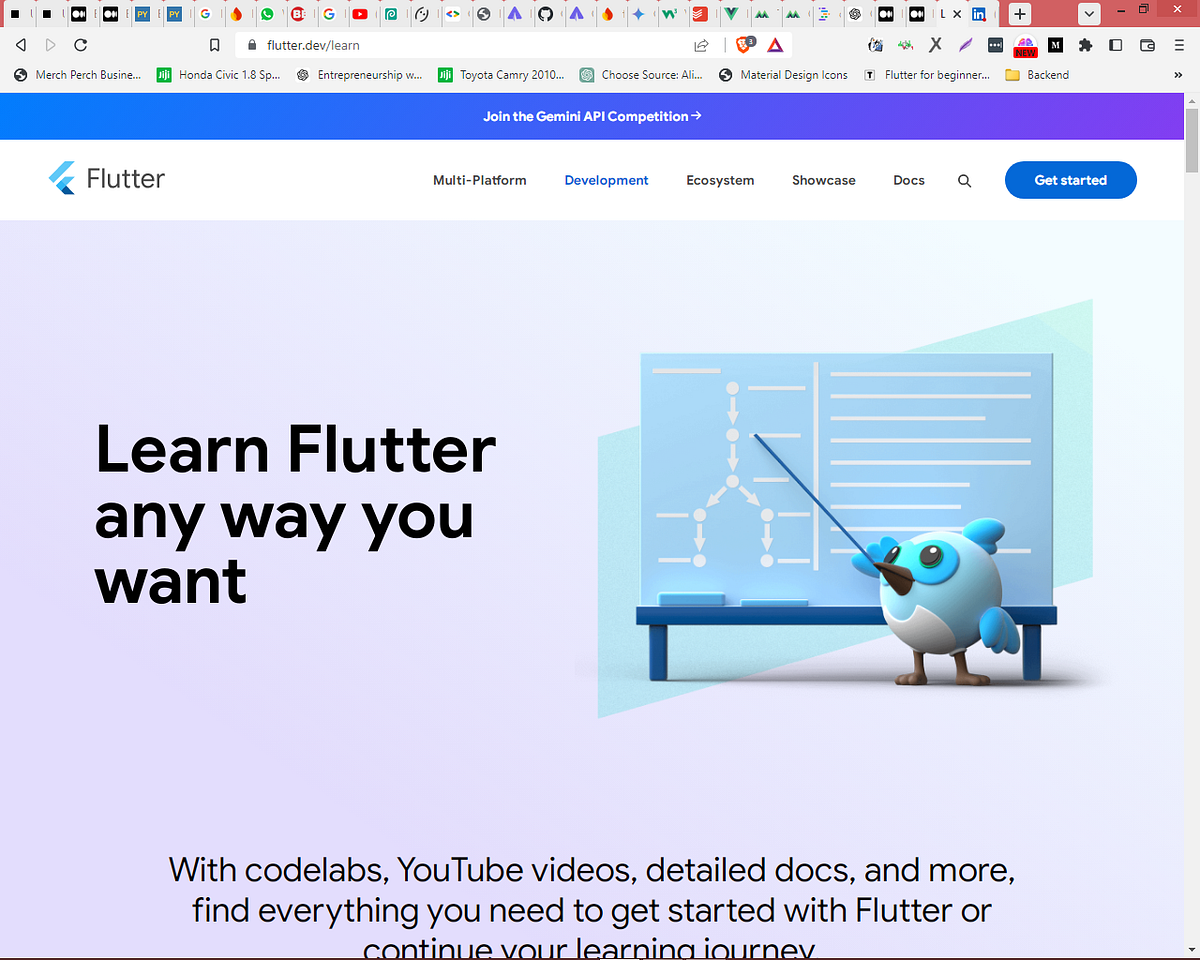Viewport: 1200px width, 960px height.
Task: Share this page using the share icon
Action: tap(701, 45)
